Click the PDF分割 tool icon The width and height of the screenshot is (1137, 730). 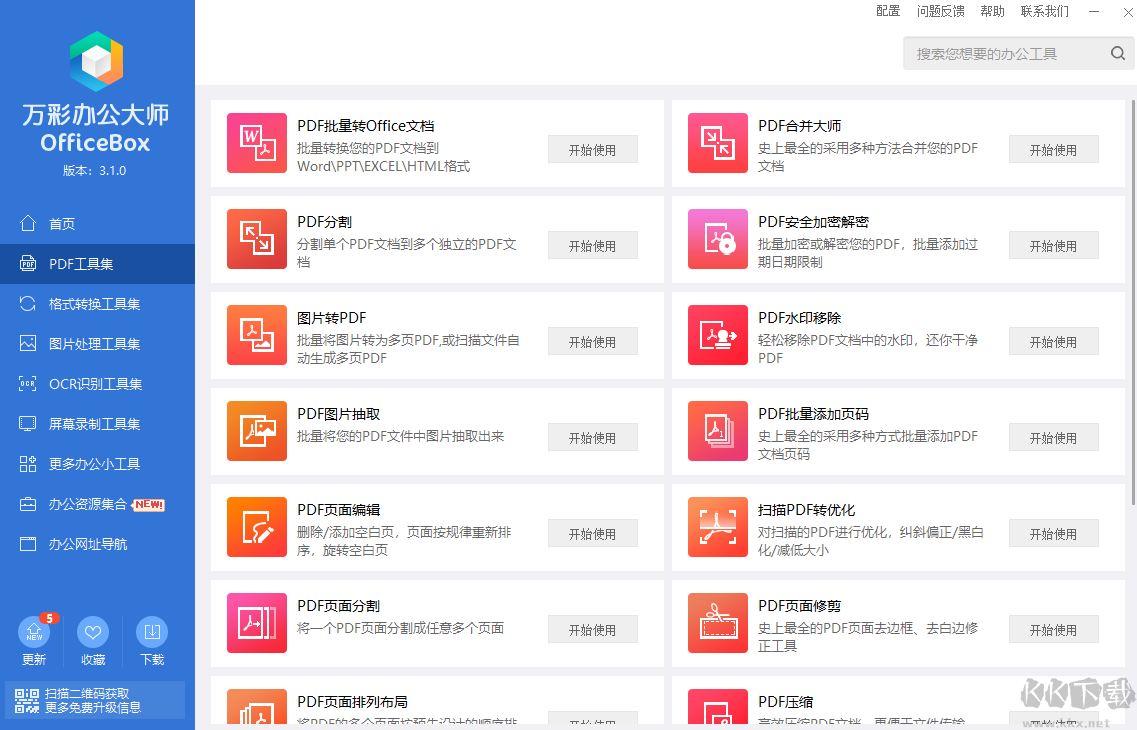click(257, 239)
